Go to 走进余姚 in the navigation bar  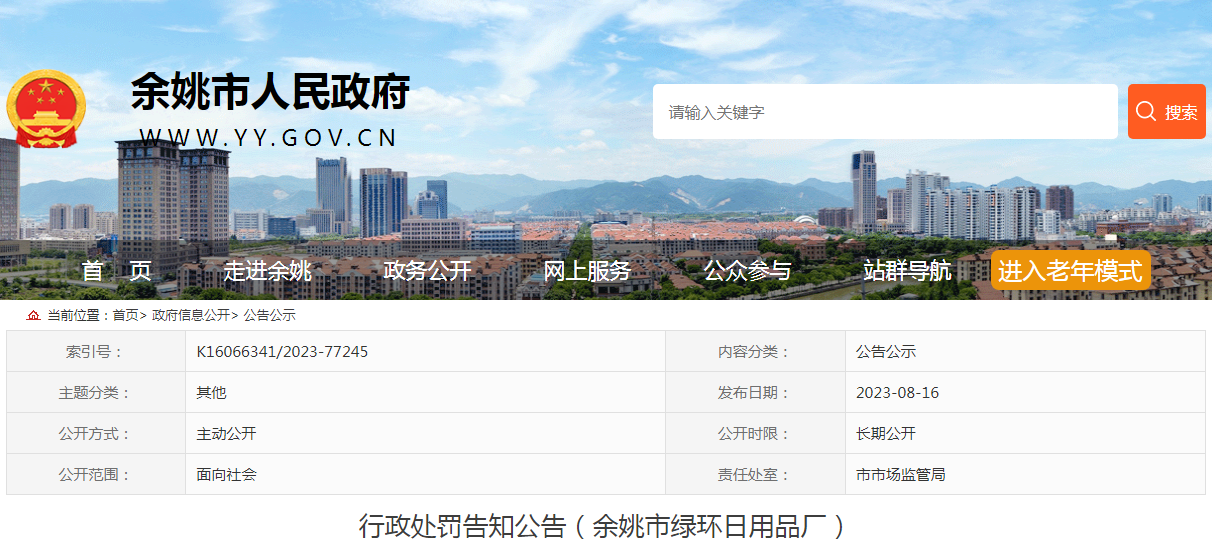point(267,270)
